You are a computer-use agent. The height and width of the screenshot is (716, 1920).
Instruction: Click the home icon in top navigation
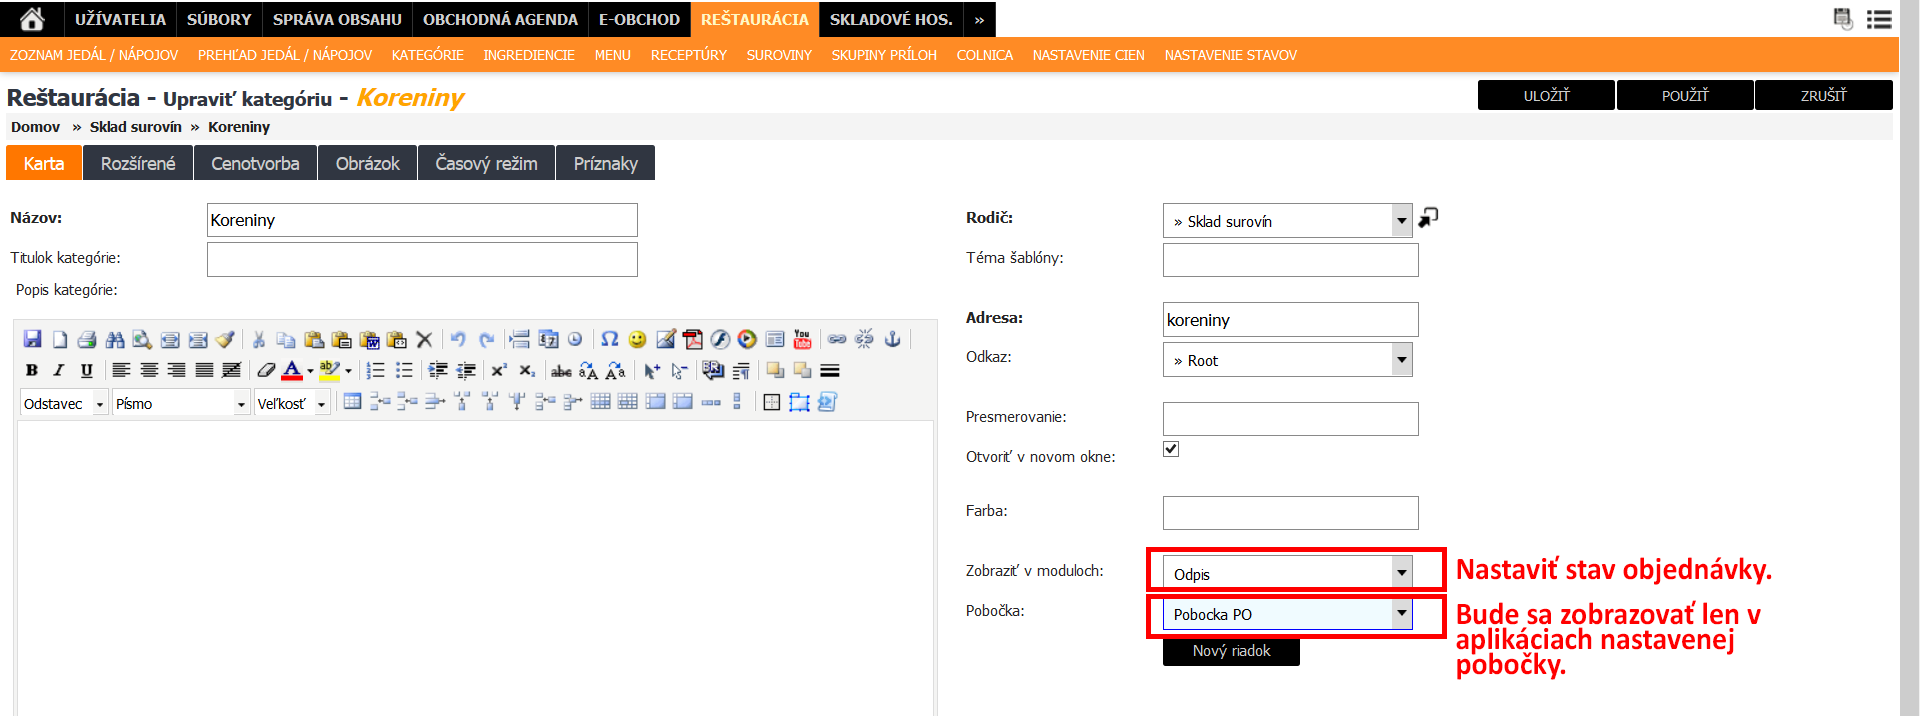pos(32,19)
